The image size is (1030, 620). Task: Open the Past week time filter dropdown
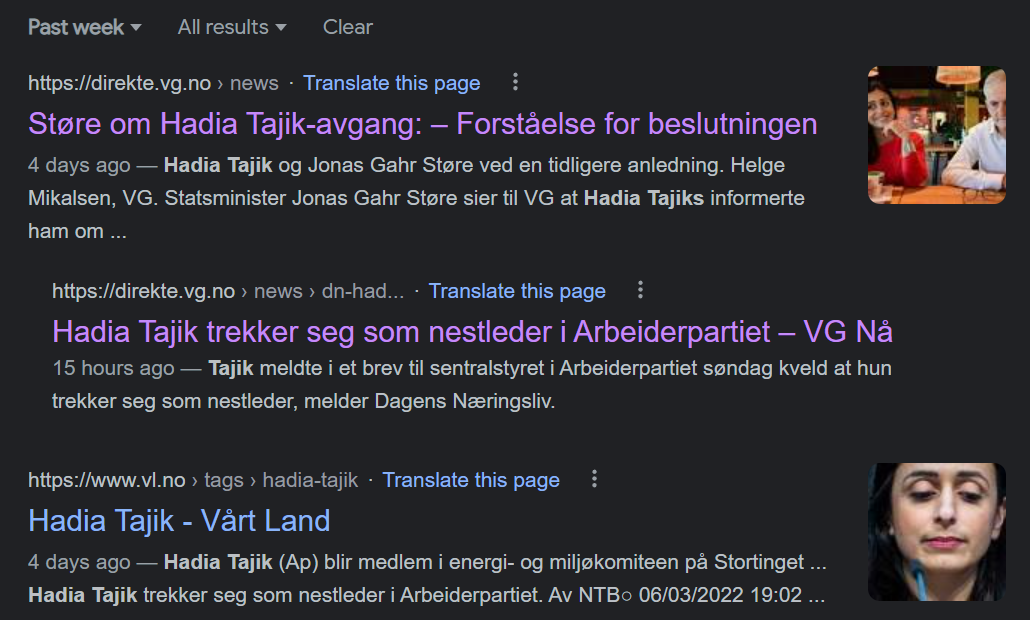[84, 27]
